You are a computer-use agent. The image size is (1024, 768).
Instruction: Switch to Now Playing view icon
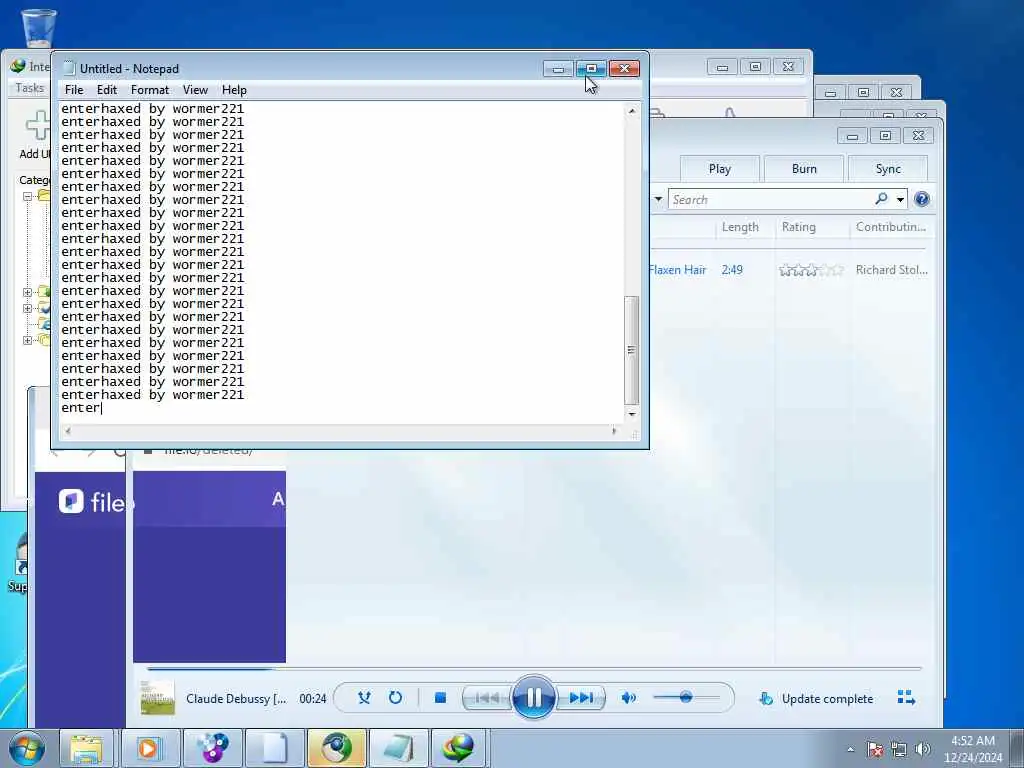point(906,697)
